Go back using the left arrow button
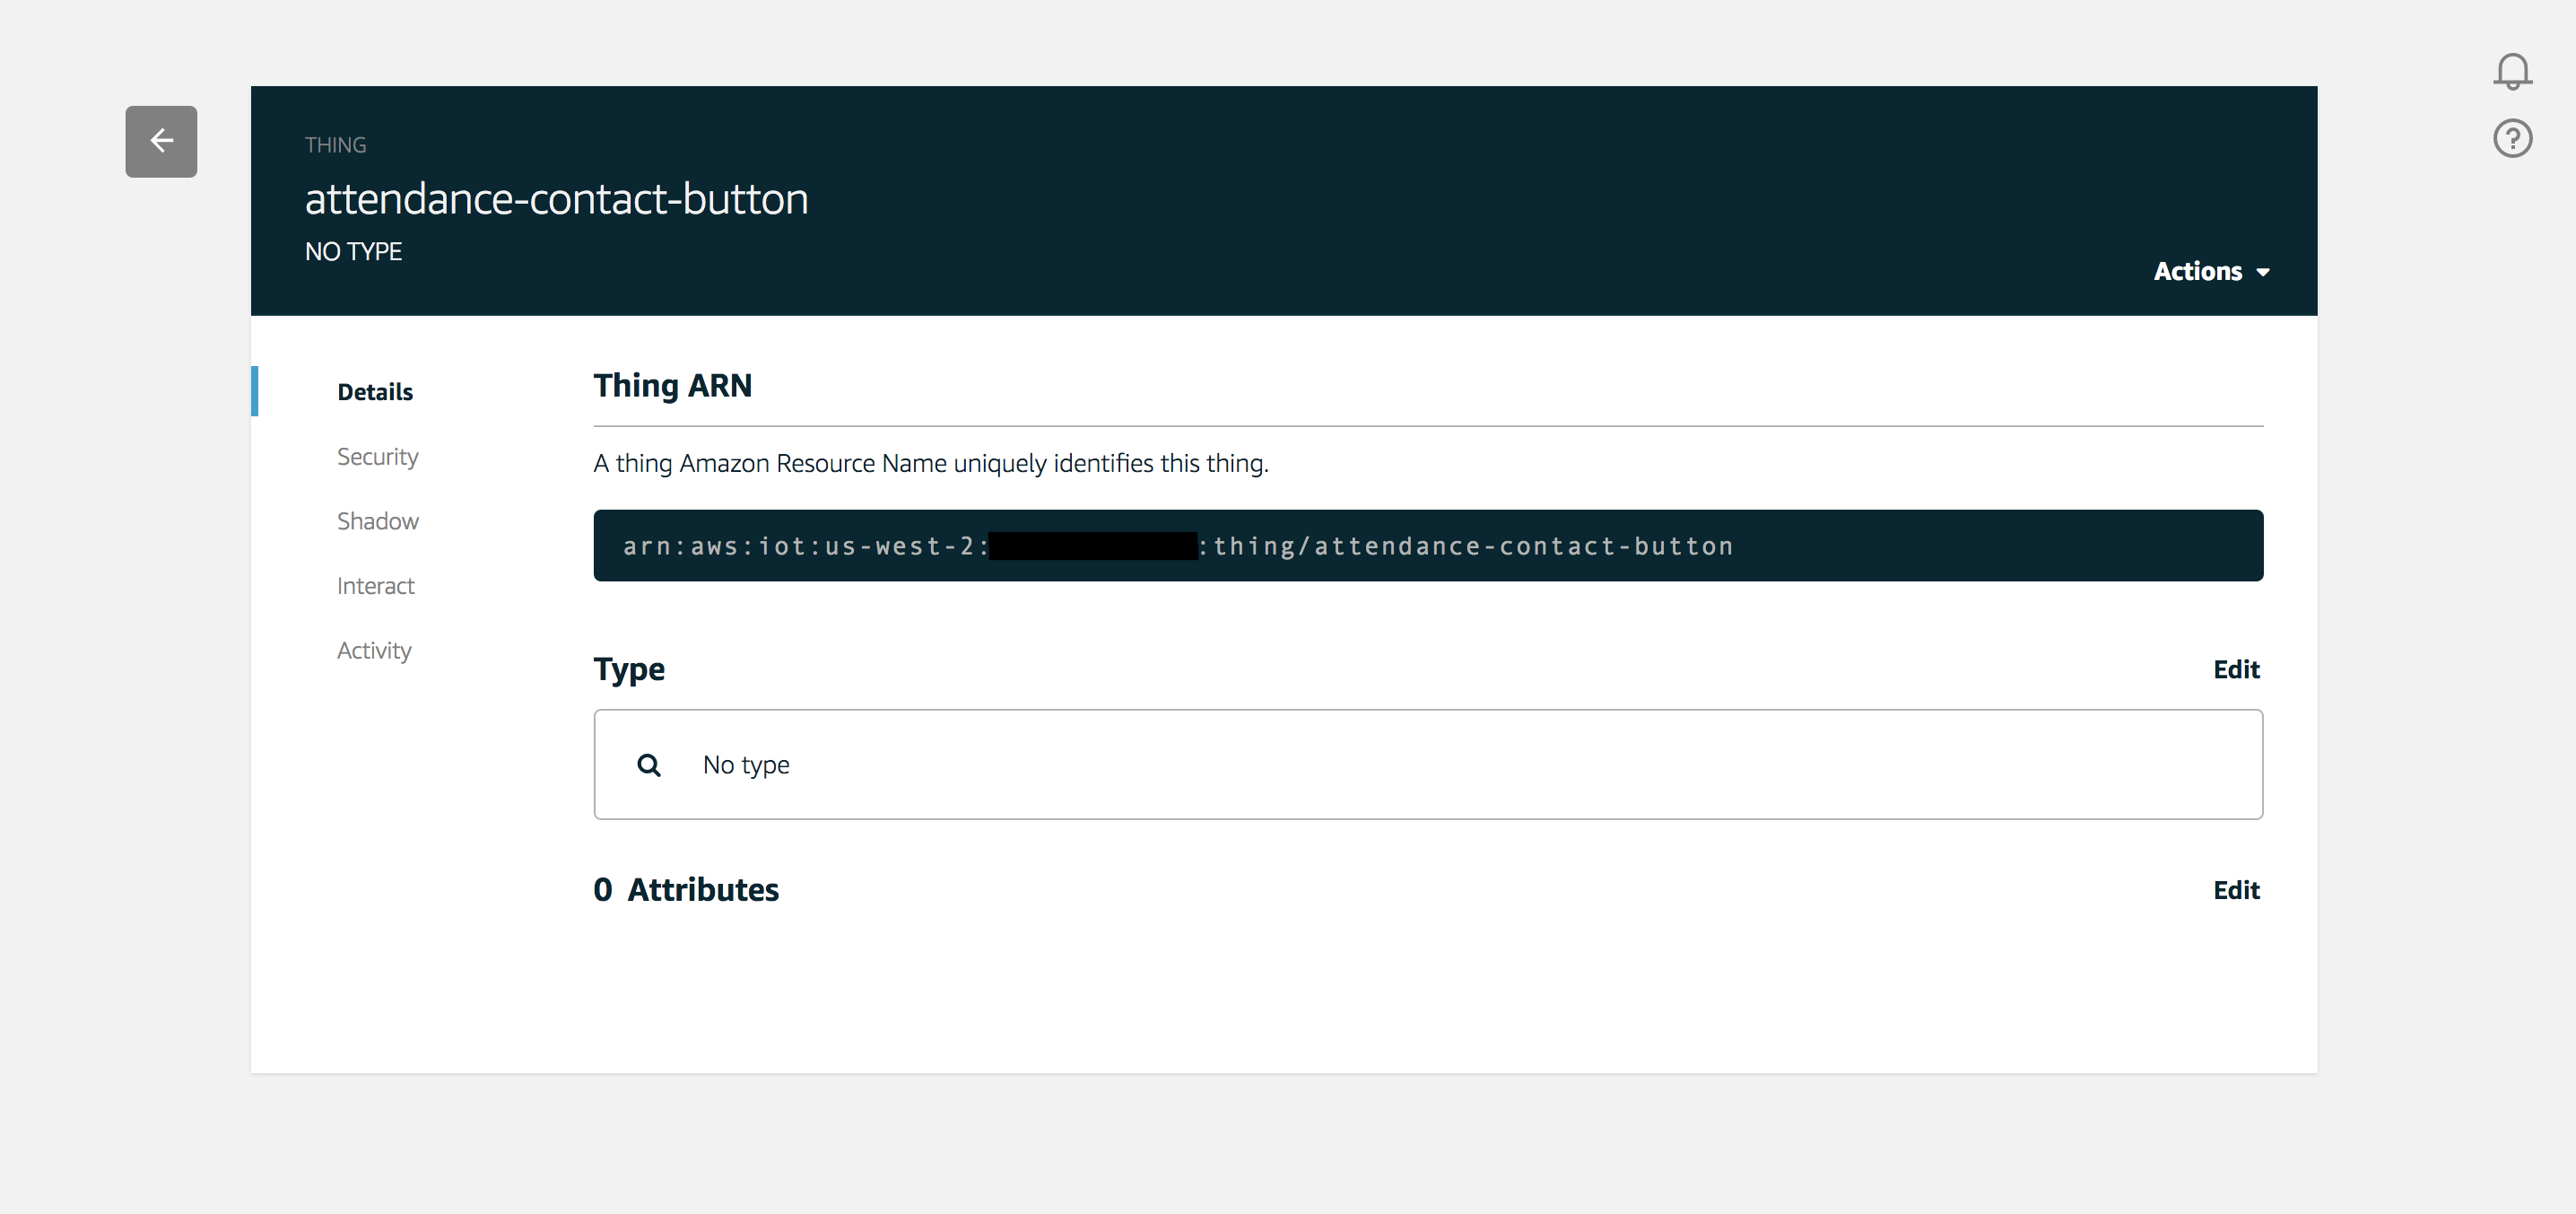The image size is (2576, 1214). point(161,141)
